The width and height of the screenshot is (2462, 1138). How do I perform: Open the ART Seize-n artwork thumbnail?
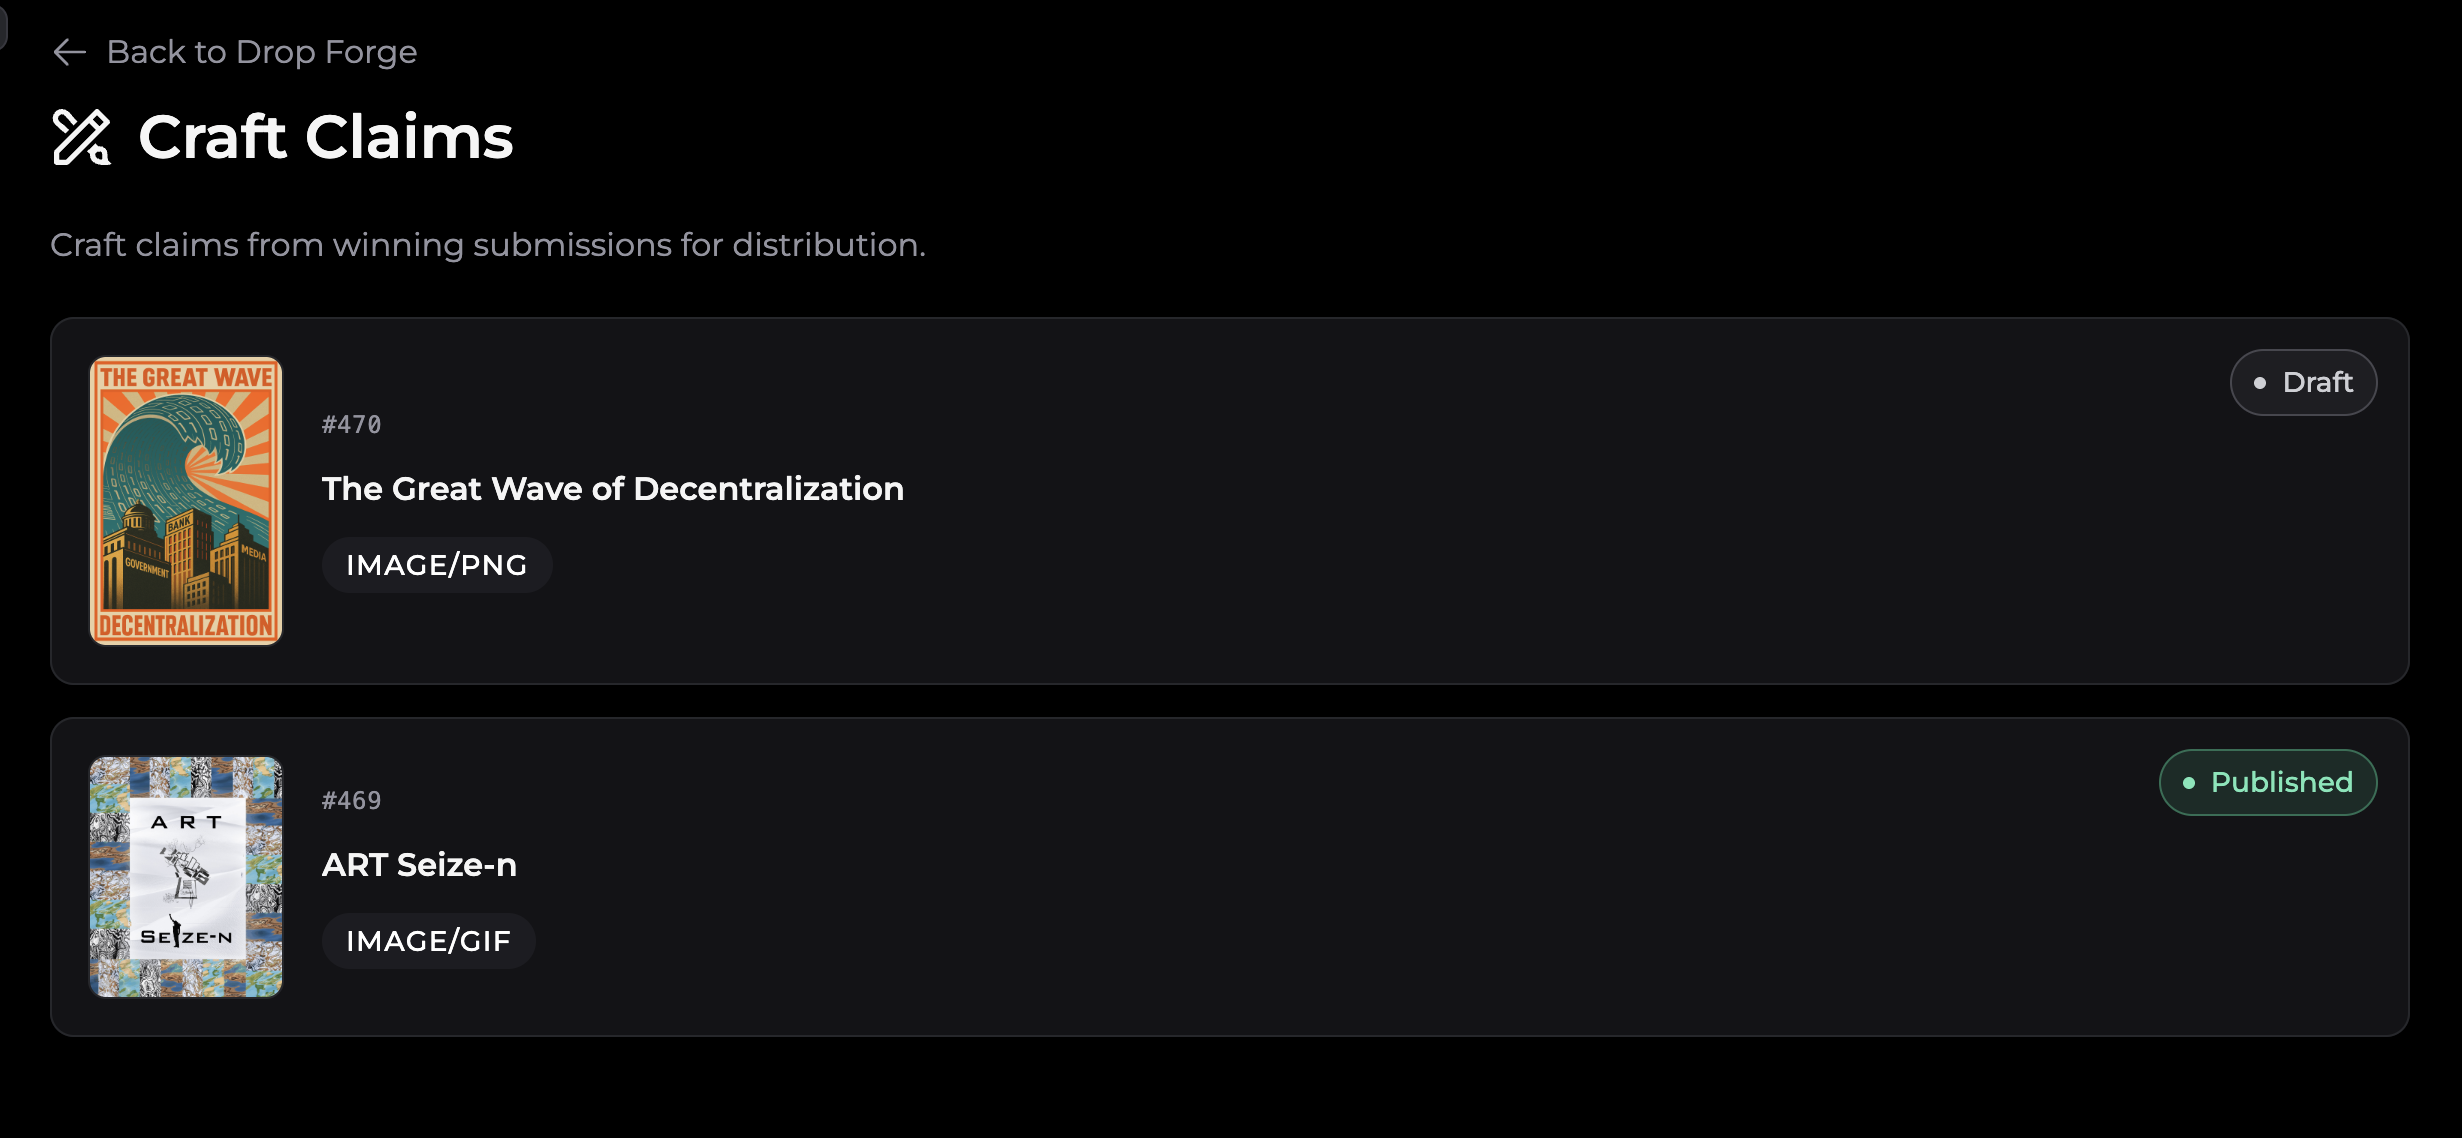[186, 877]
